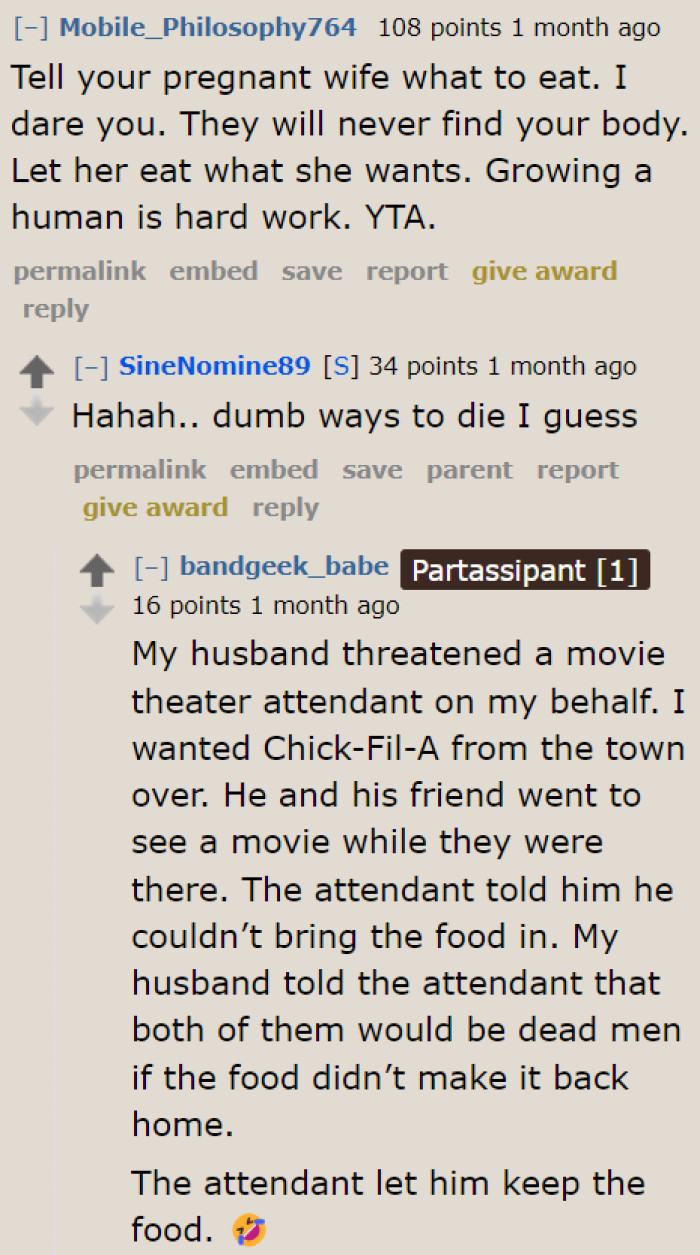Click the Partassipant [1] flair badge
This screenshot has height=1255, width=700.
[x=525, y=568]
